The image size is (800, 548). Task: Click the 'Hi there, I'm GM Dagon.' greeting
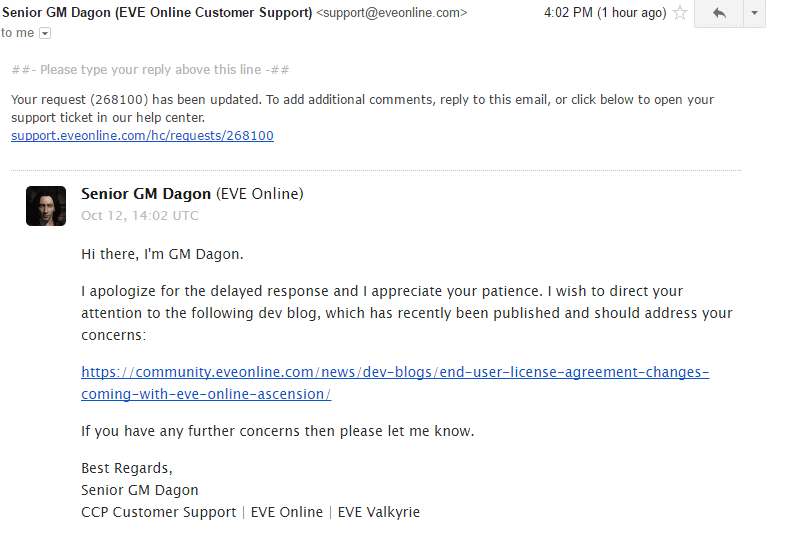pos(162,254)
